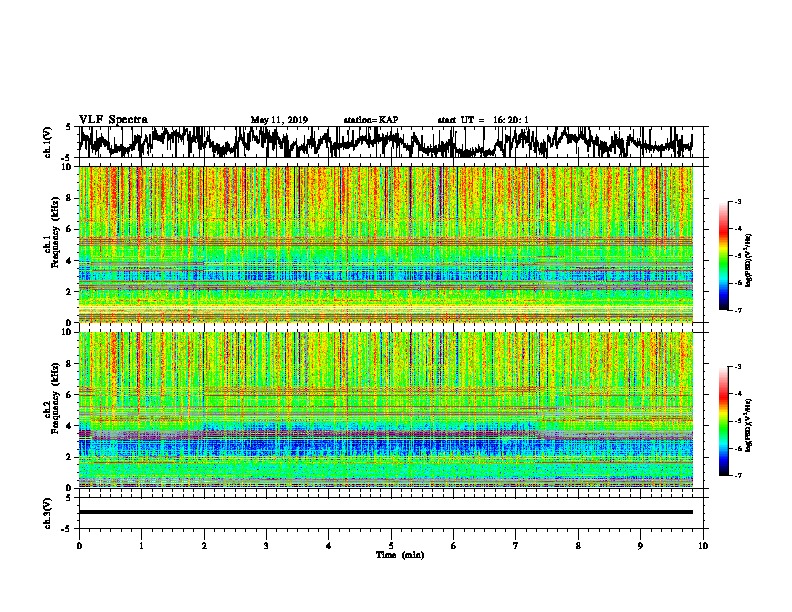Click time axis tick label "8"
The height and width of the screenshot is (612, 792).
click(x=578, y=546)
